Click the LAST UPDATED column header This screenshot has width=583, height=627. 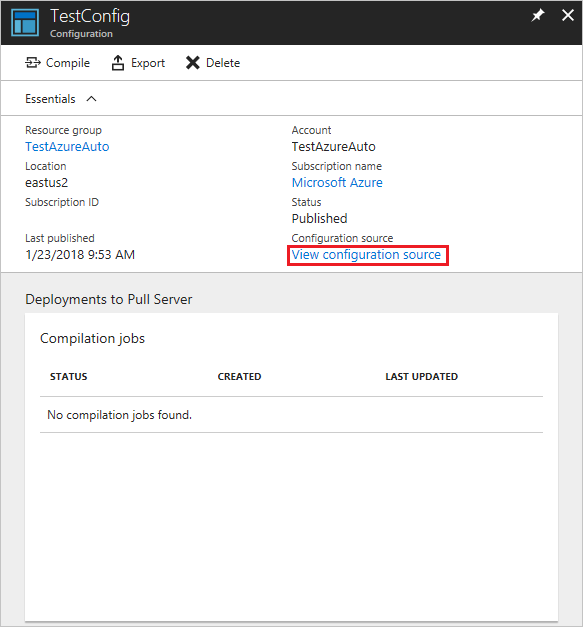coord(421,377)
